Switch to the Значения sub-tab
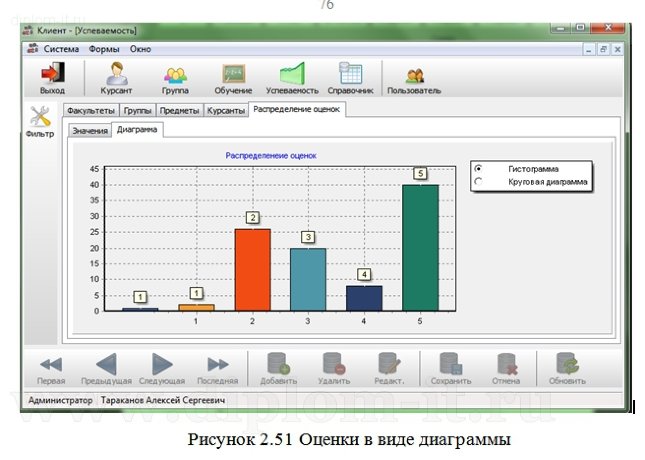 tap(90, 130)
